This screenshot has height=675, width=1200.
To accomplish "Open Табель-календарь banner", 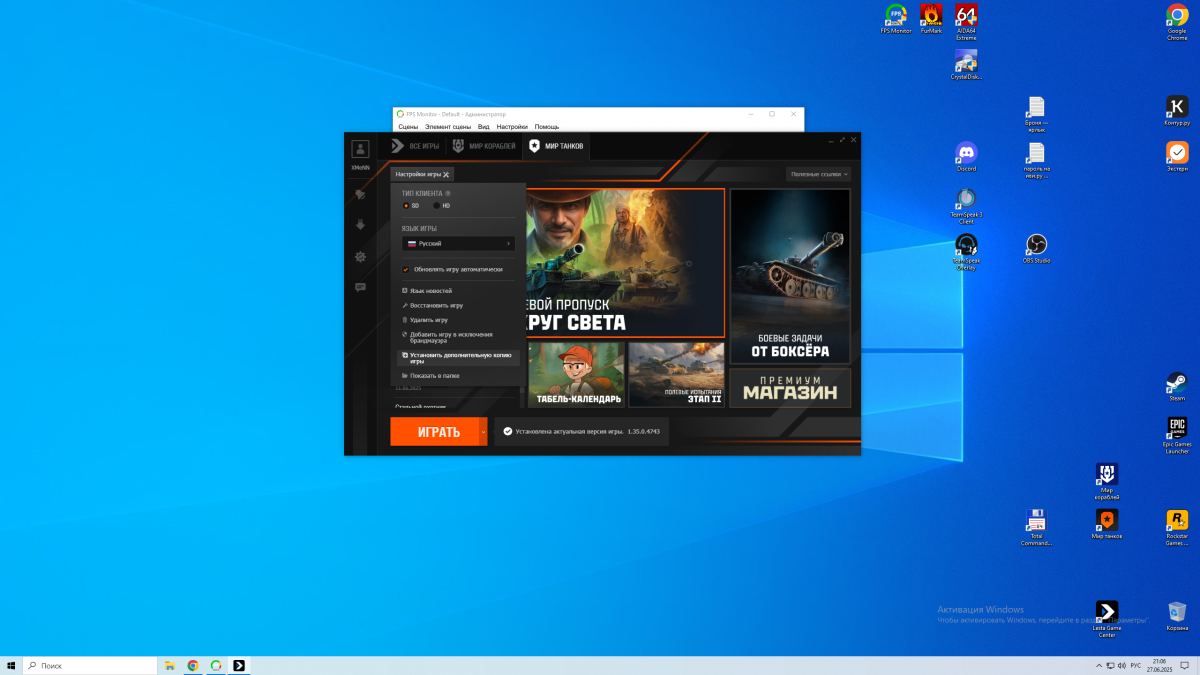I will [577, 374].
